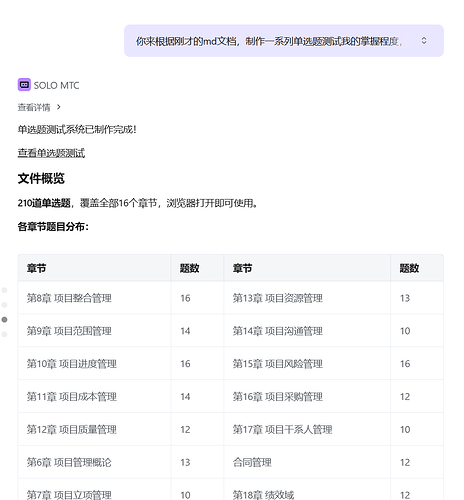The height and width of the screenshot is (500, 464).
Task: Select the 文件概览 heading
Action: [41, 178]
